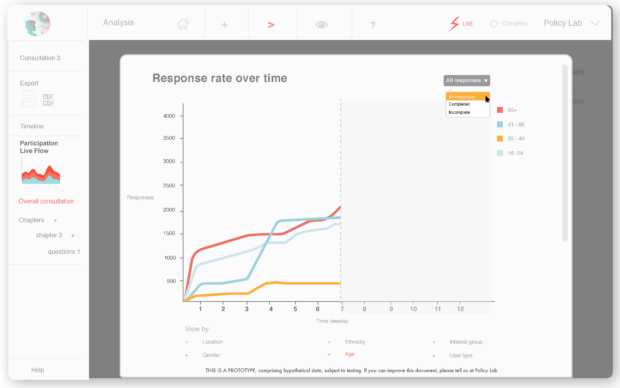Click the circular app logo
The height and width of the screenshot is (388, 620).
pyautogui.click(x=37, y=24)
